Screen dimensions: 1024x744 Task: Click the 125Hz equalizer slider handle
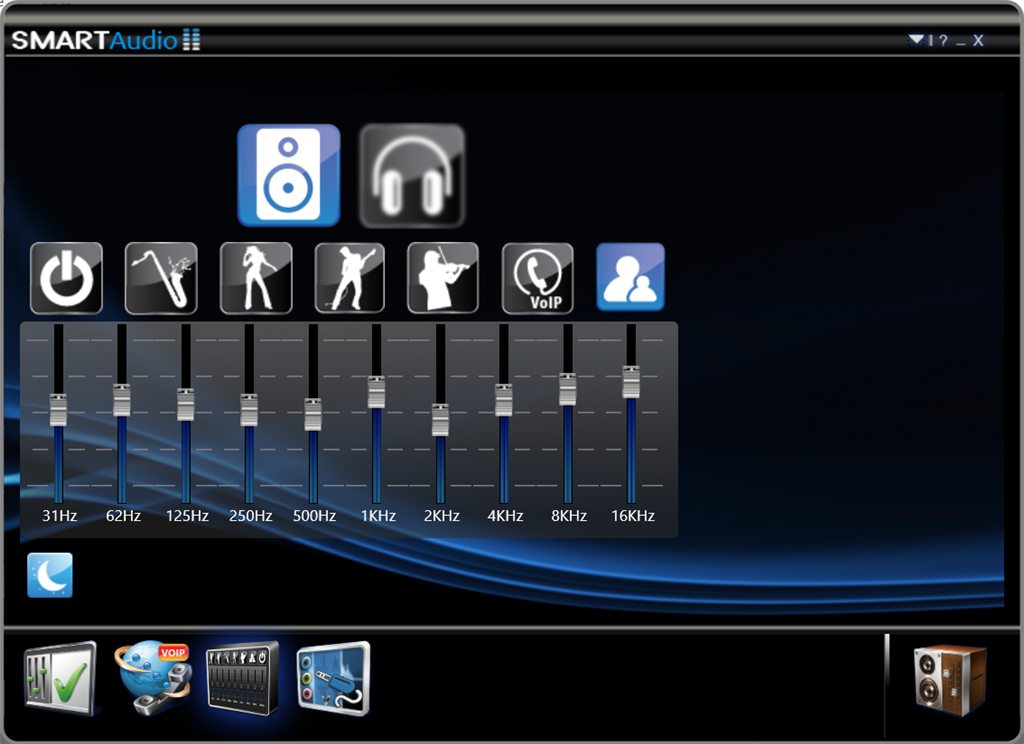(185, 405)
